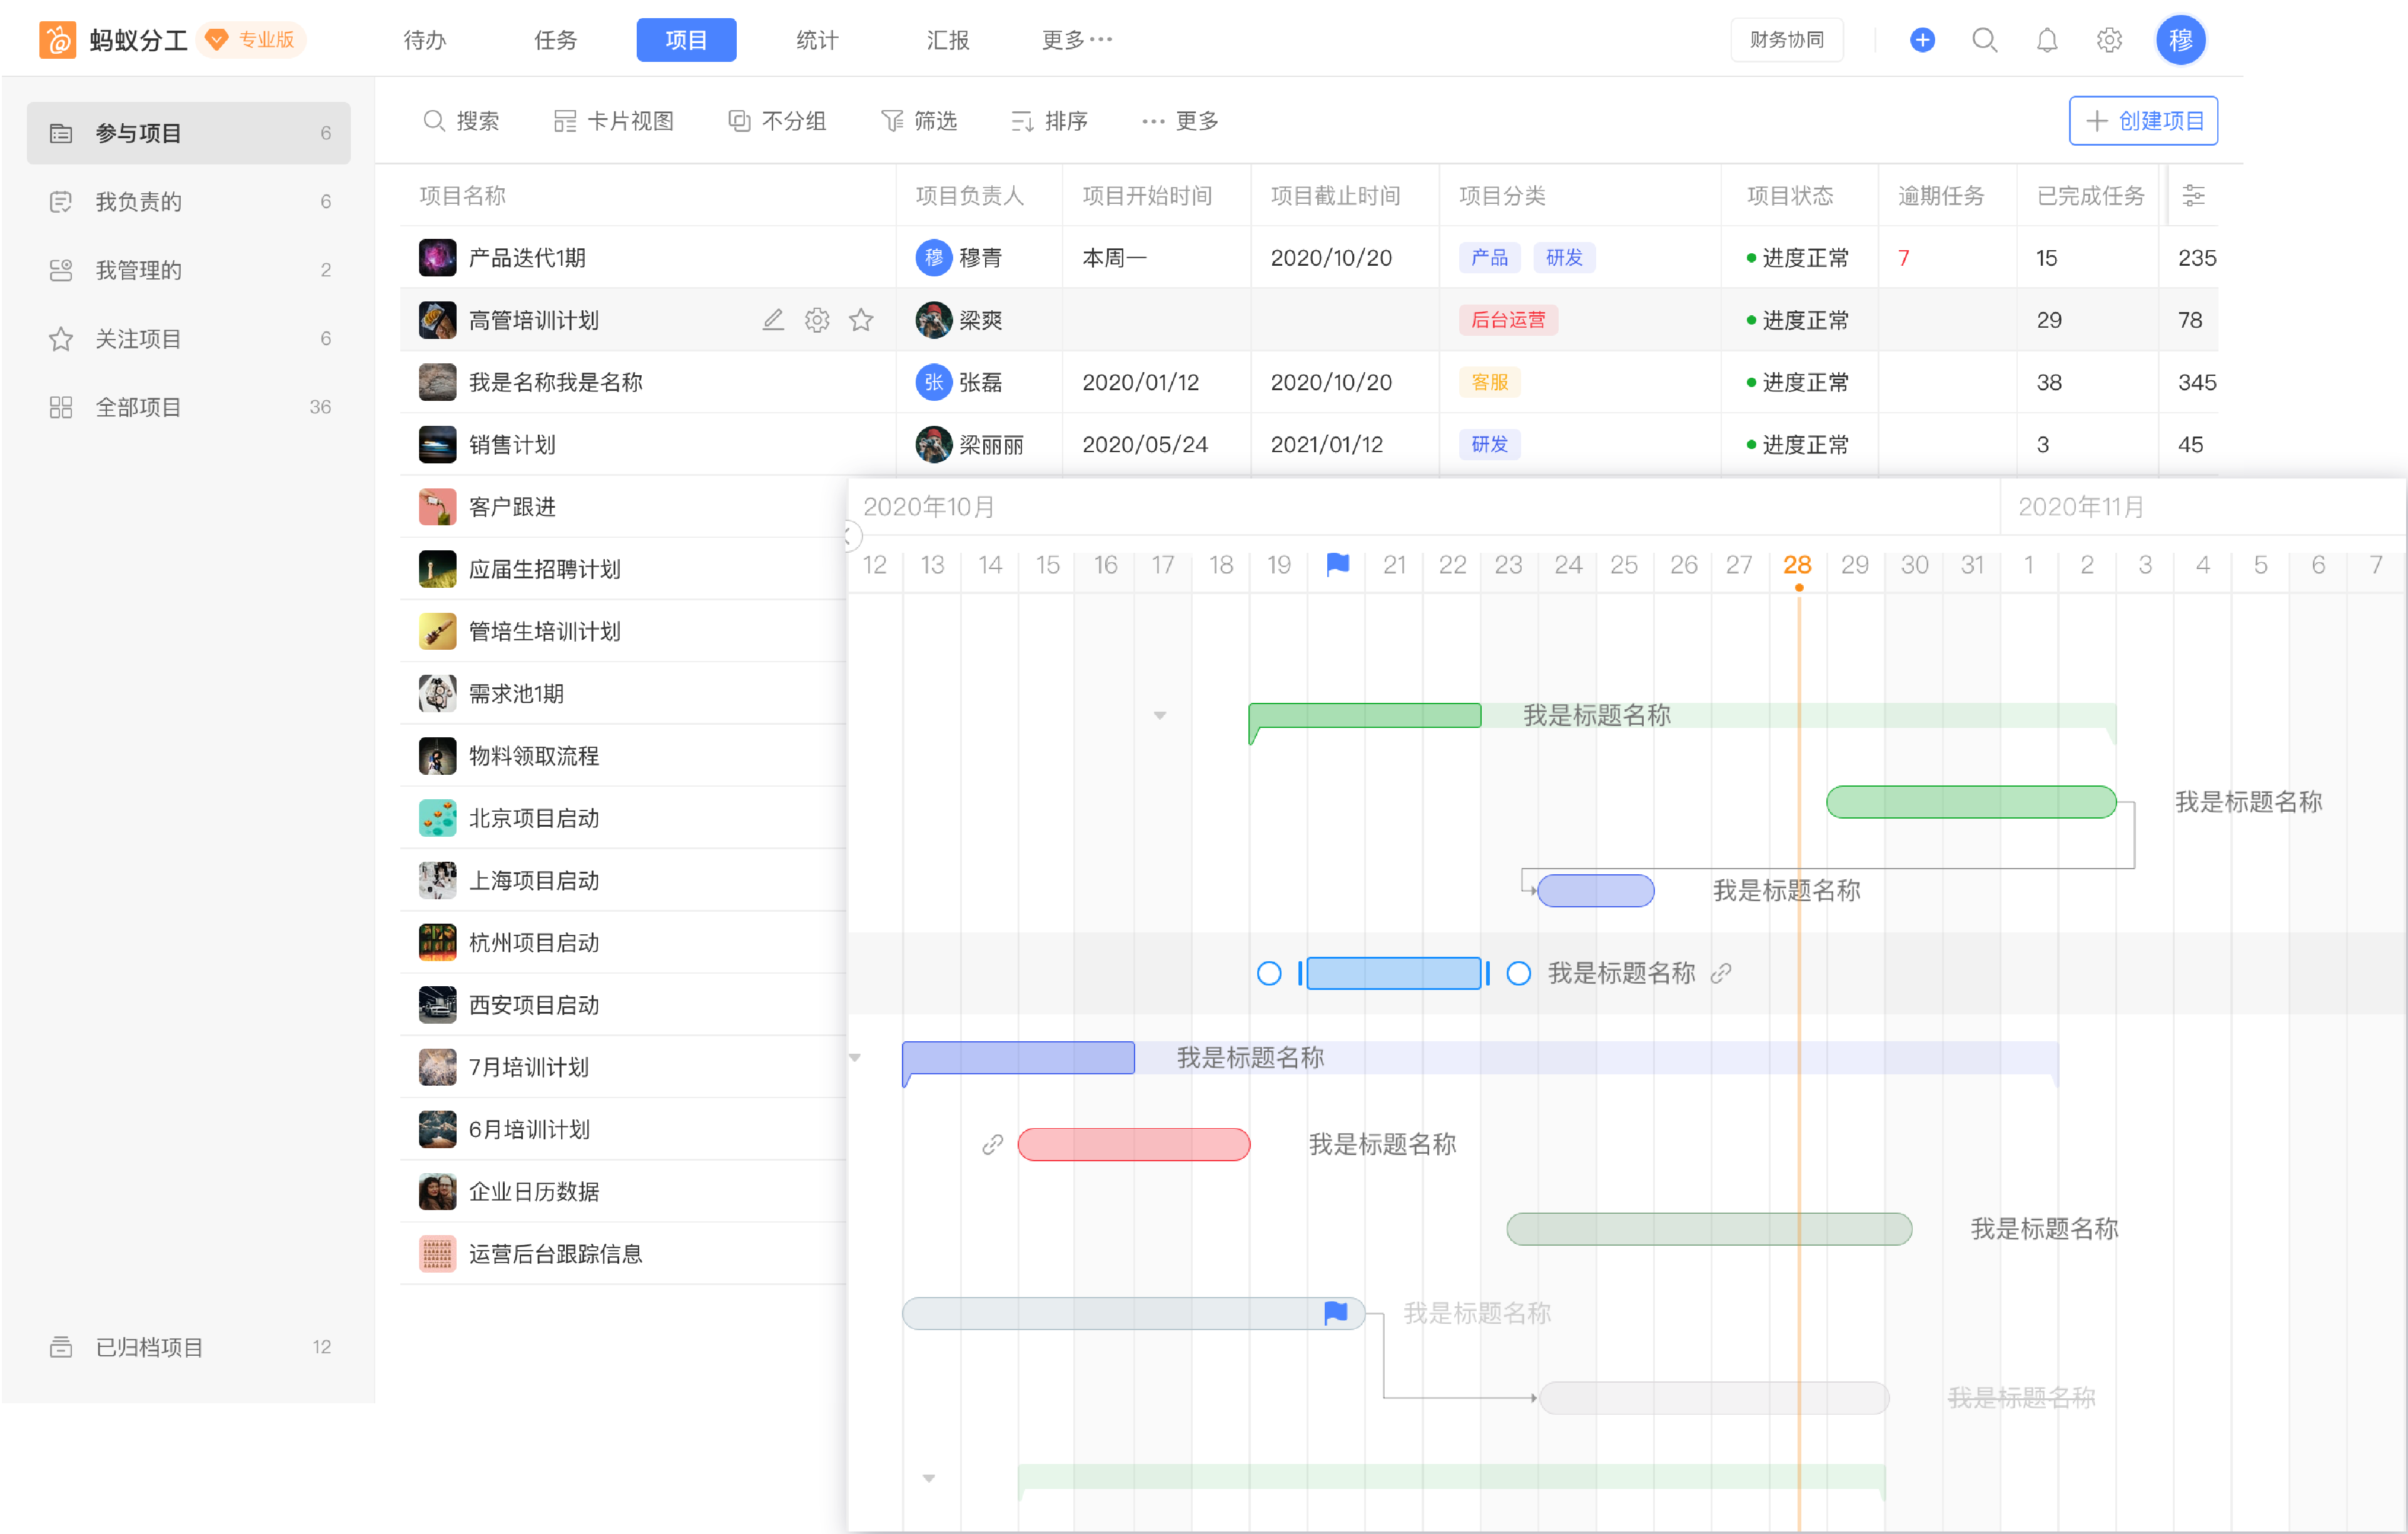This screenshot has width=2408, height=1534.
Task: Open 高管培训计划 row settings gear
Action: pyautogui.click(x=817, y=320)
